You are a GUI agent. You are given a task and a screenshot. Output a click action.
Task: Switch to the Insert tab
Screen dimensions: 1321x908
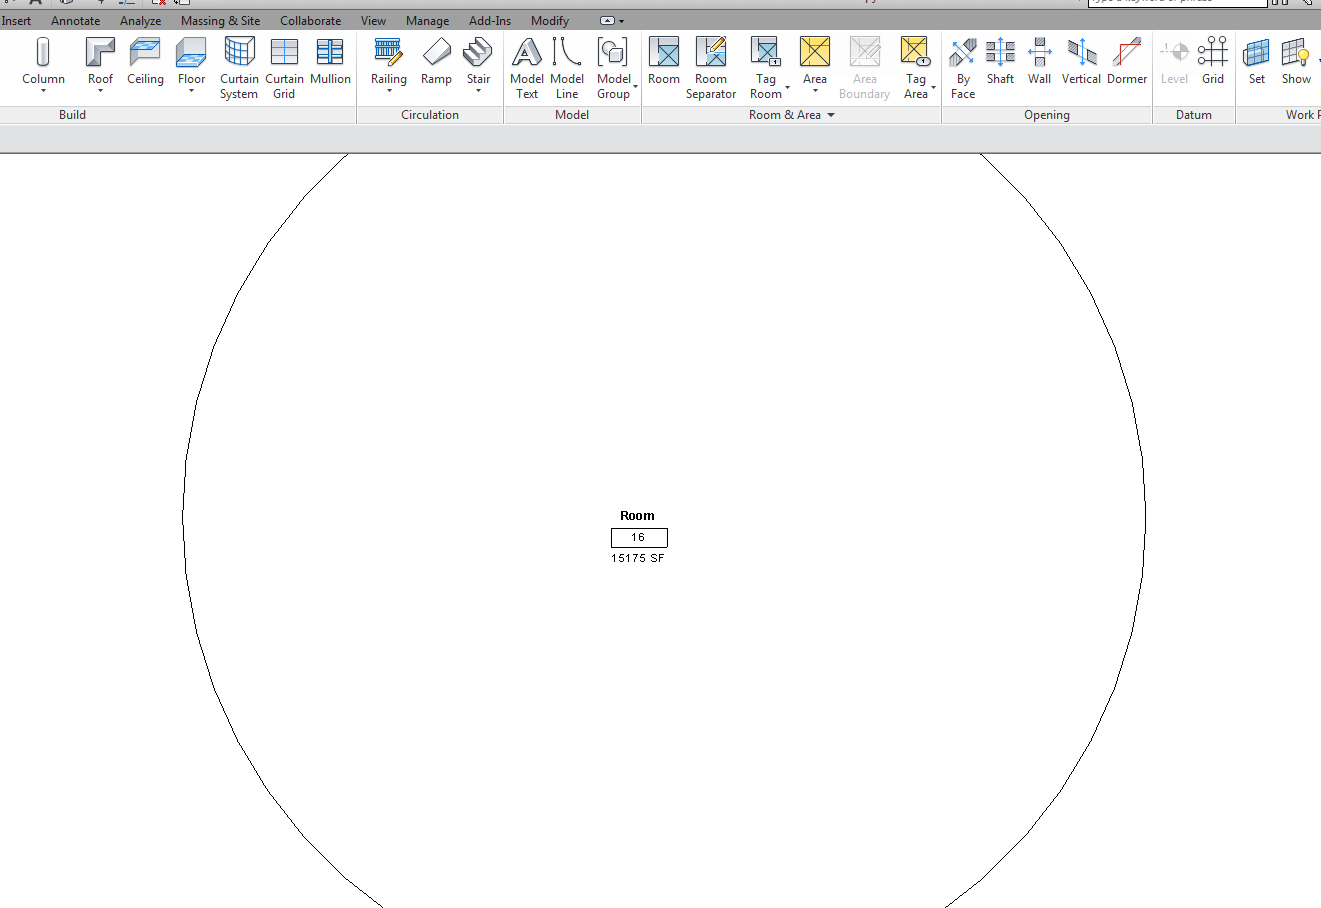coord(16,21)
